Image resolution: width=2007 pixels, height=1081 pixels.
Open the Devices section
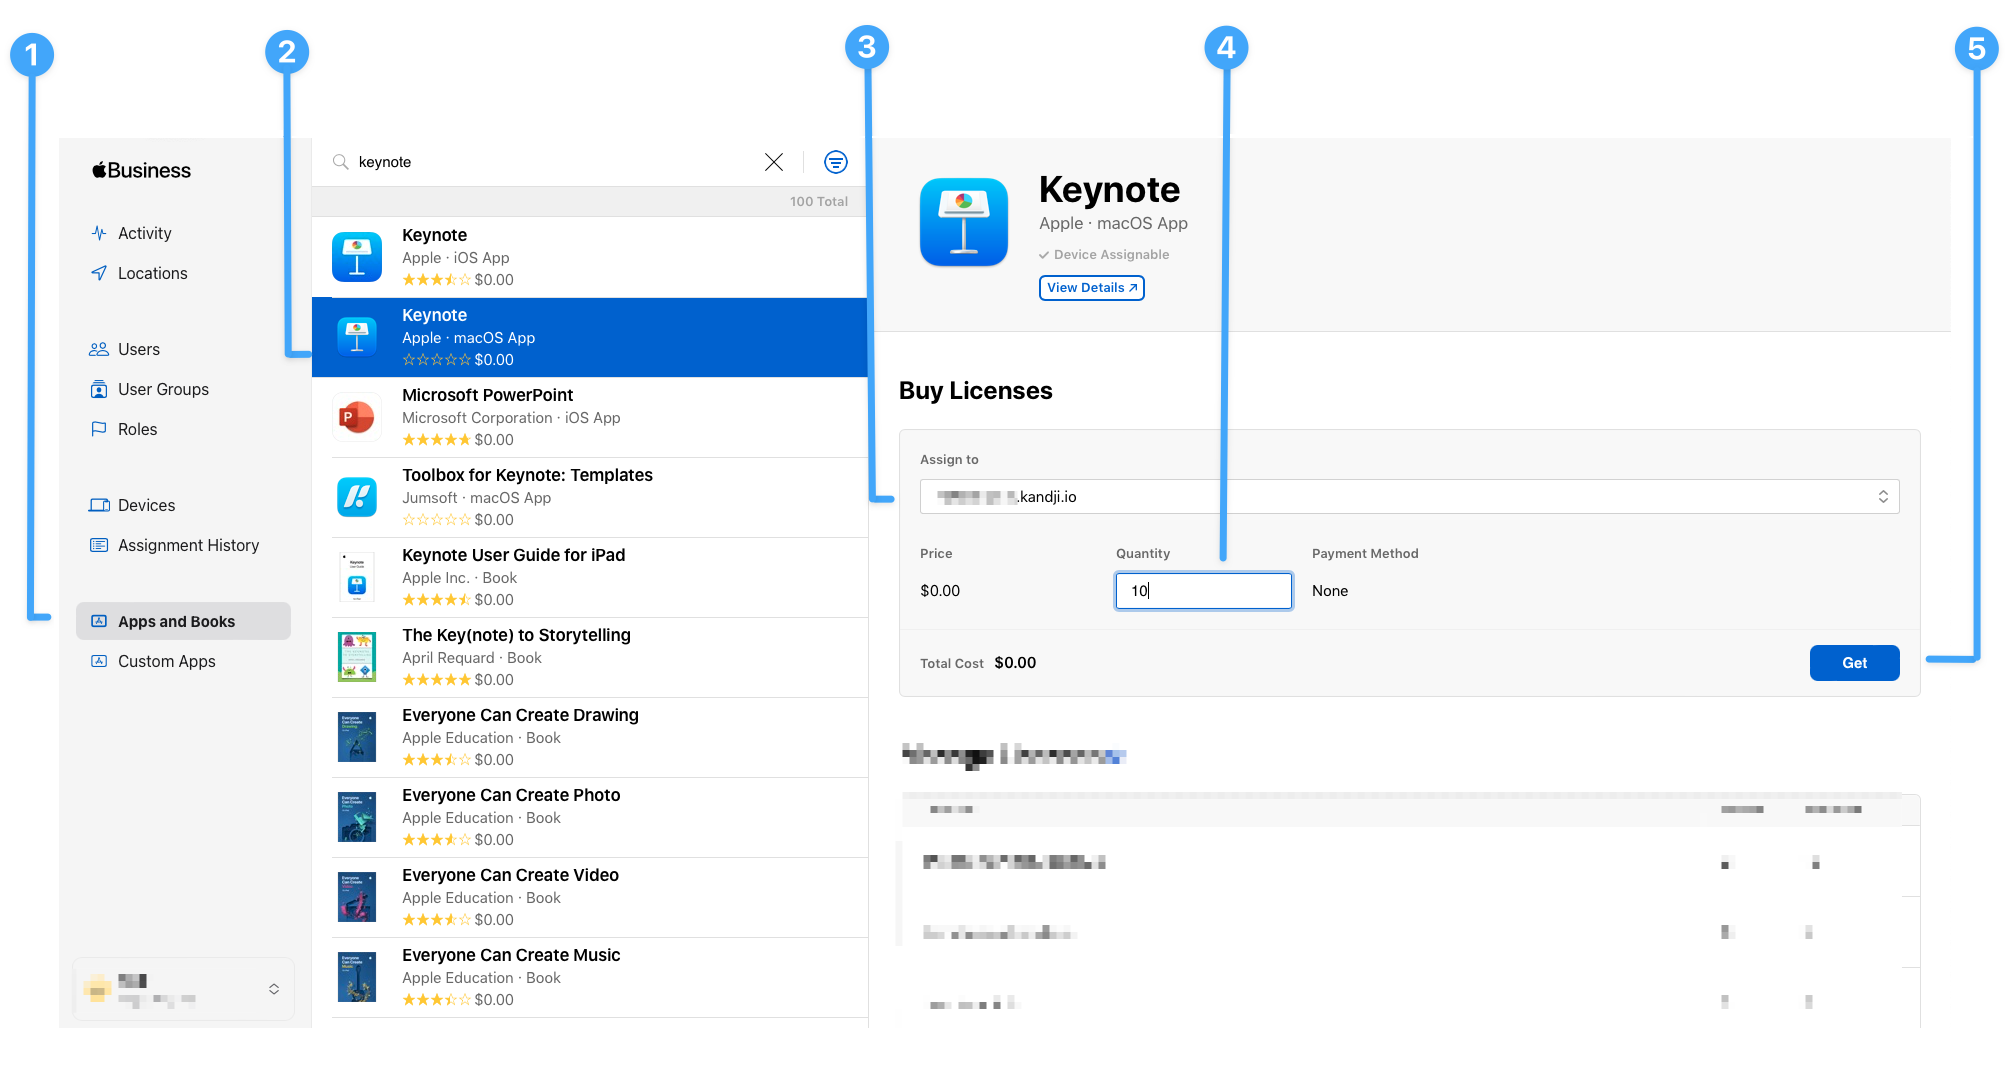(x=146, y=505)
